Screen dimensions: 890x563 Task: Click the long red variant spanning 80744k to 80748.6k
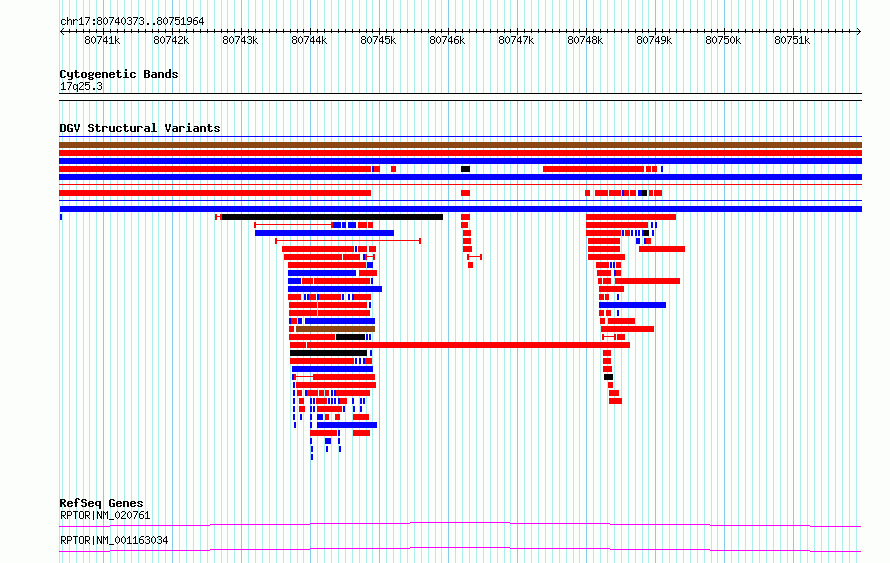468,345
